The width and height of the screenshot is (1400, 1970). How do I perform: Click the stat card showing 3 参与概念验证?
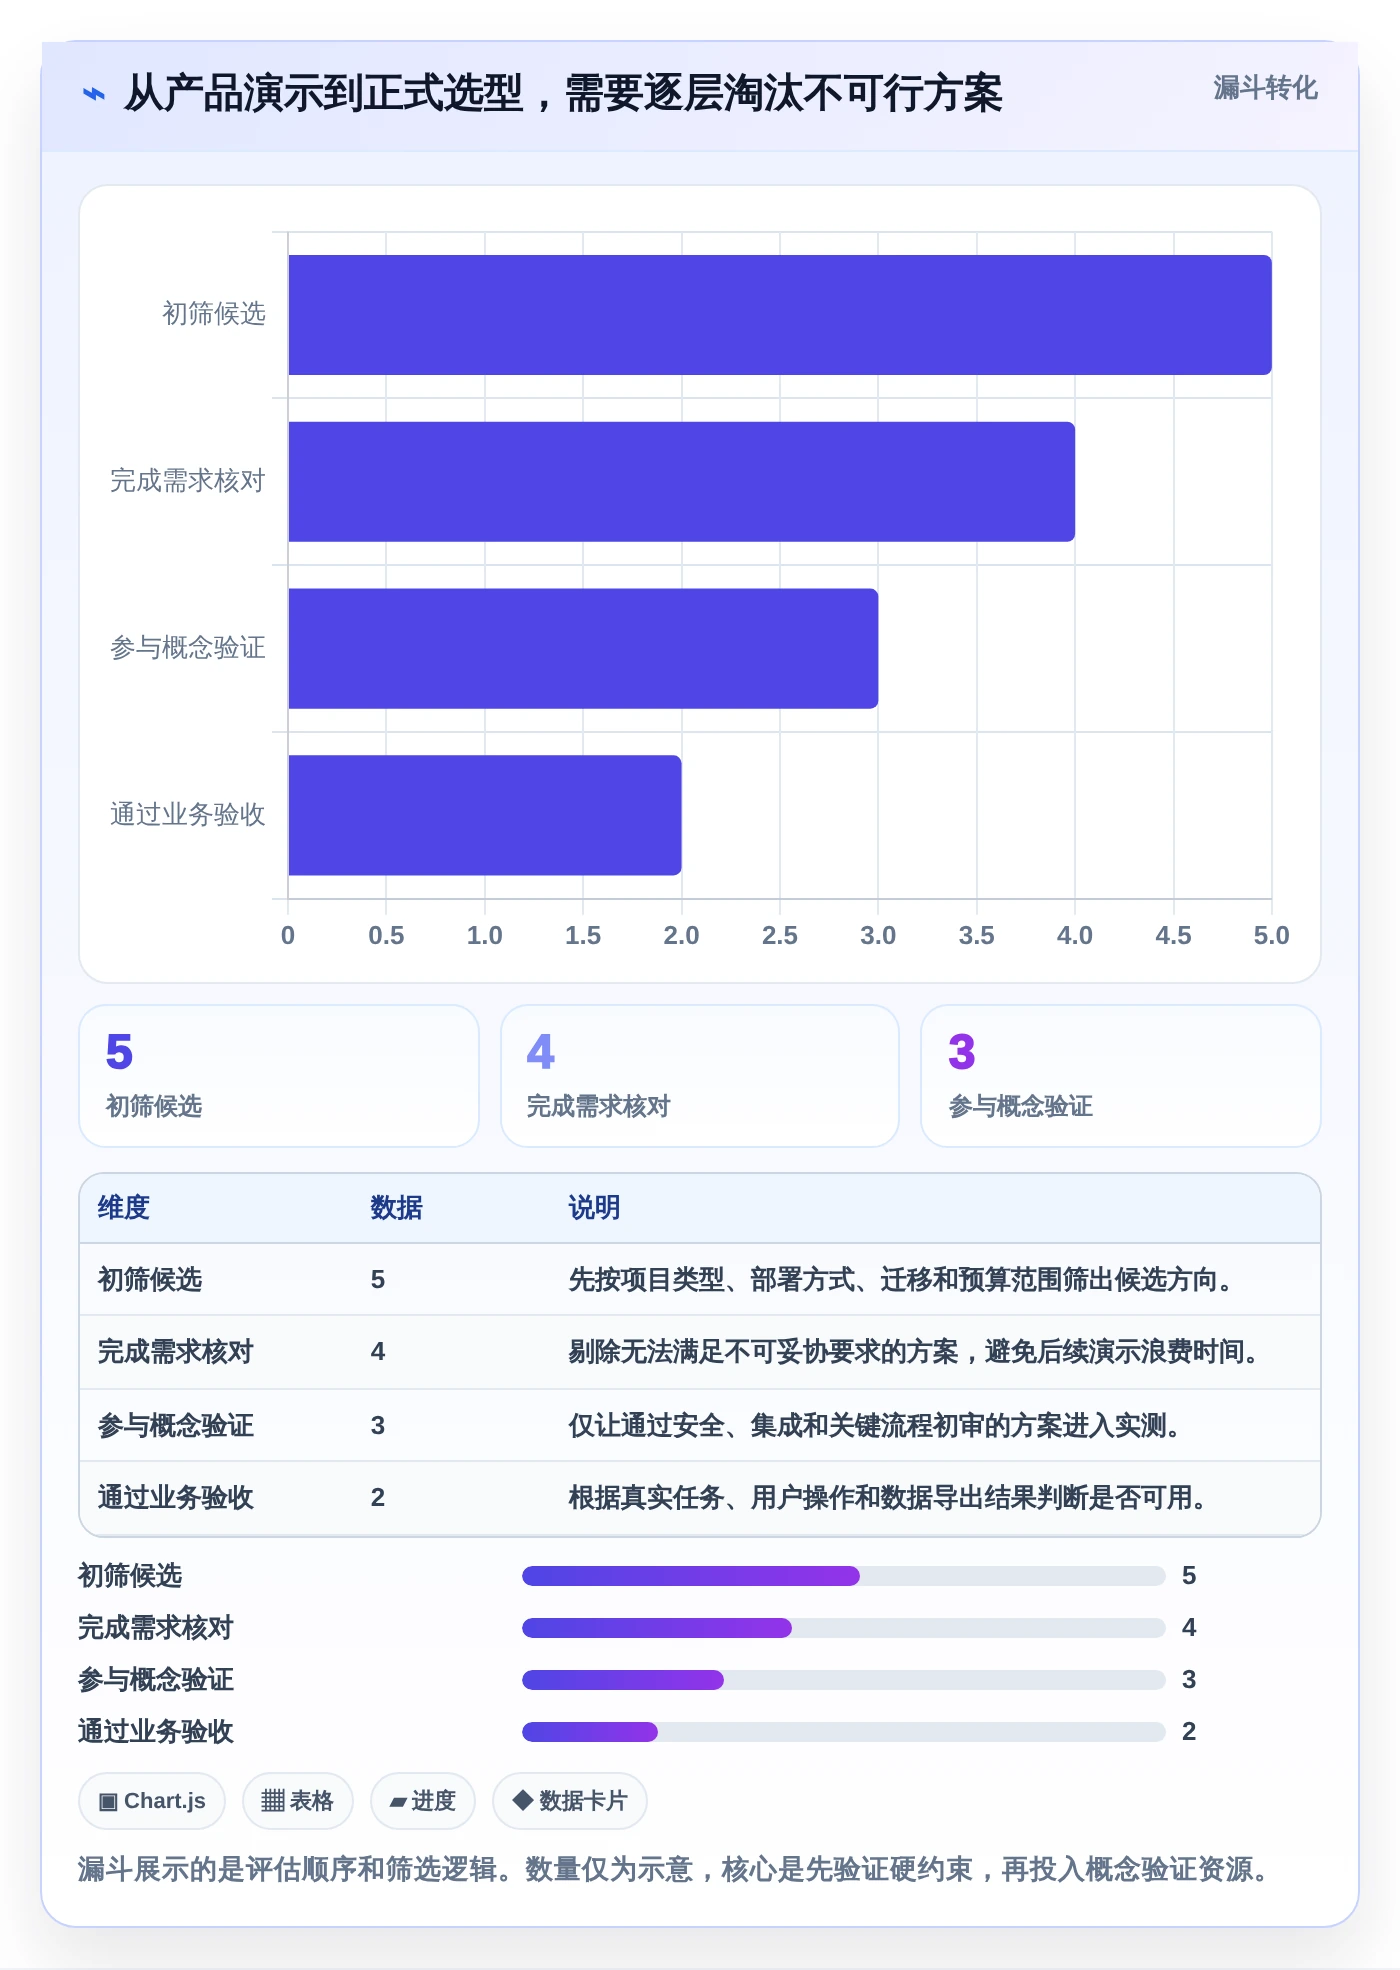pyautogui.click(x=1121, y=1076)
